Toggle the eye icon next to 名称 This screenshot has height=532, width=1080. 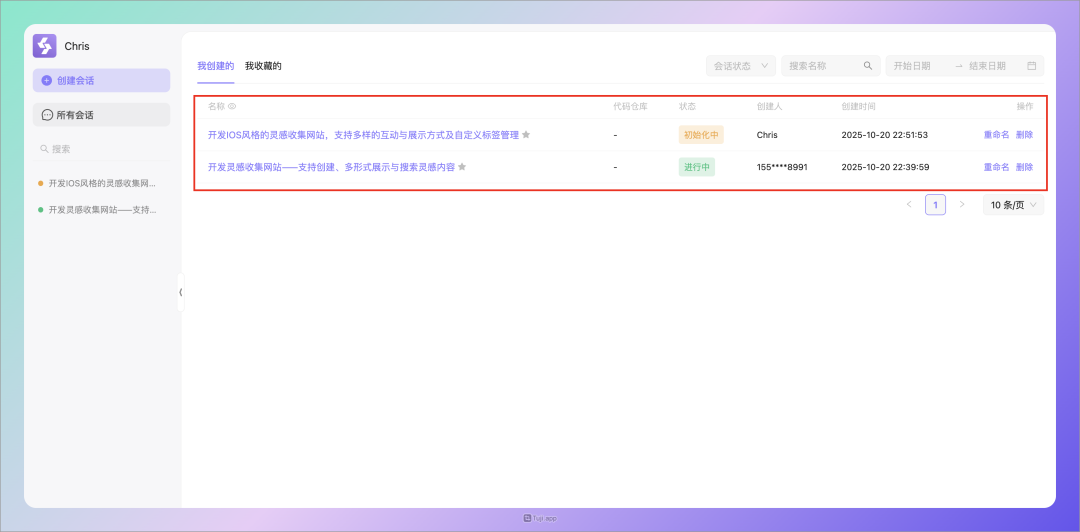[233, 106]
